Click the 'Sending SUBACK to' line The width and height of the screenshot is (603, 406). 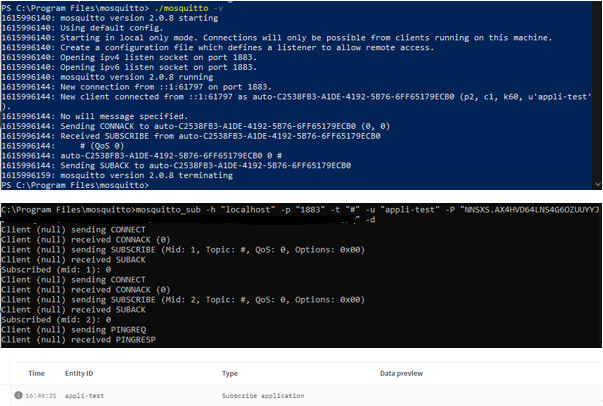[x=176, y=166]
